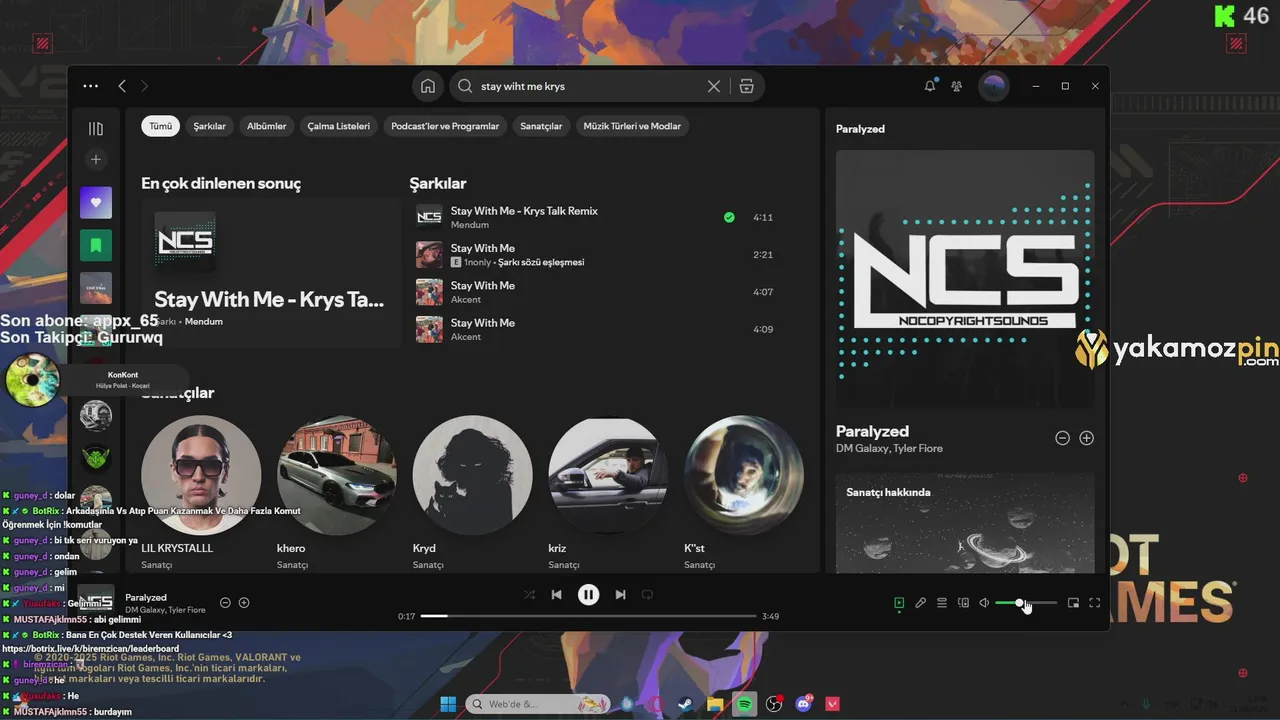Click the search input field
Screen dimensions: 1280x720
pyautogui.click(x=590, y=86)
